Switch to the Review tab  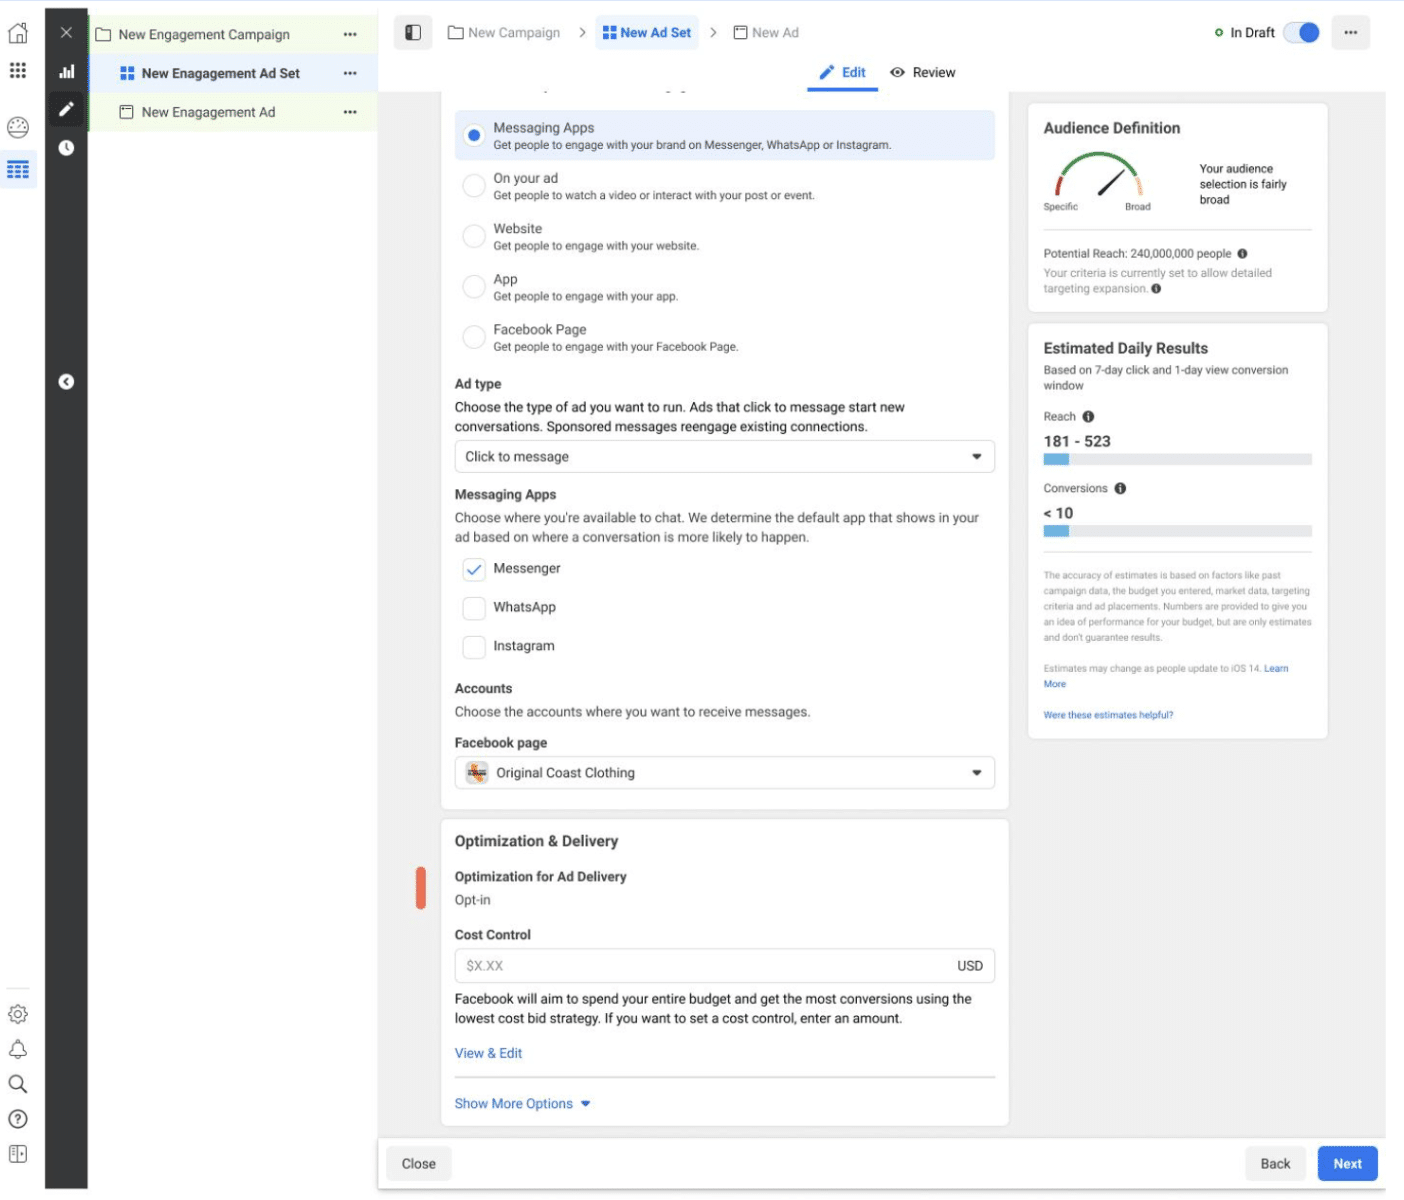click(x=922, y=73)
